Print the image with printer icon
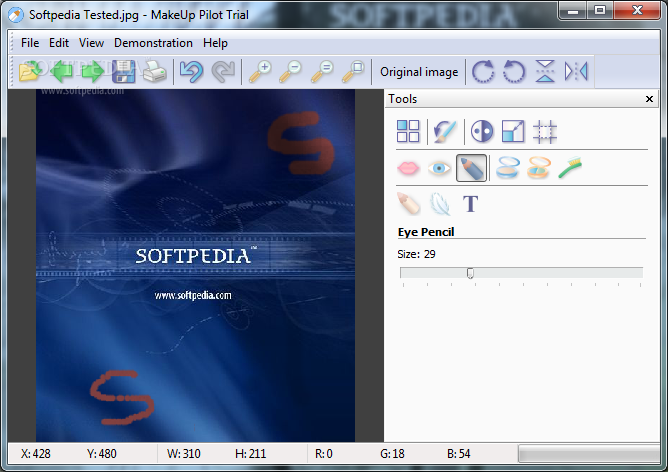This screenshot has height=472, width=668. tap(155, 71)
